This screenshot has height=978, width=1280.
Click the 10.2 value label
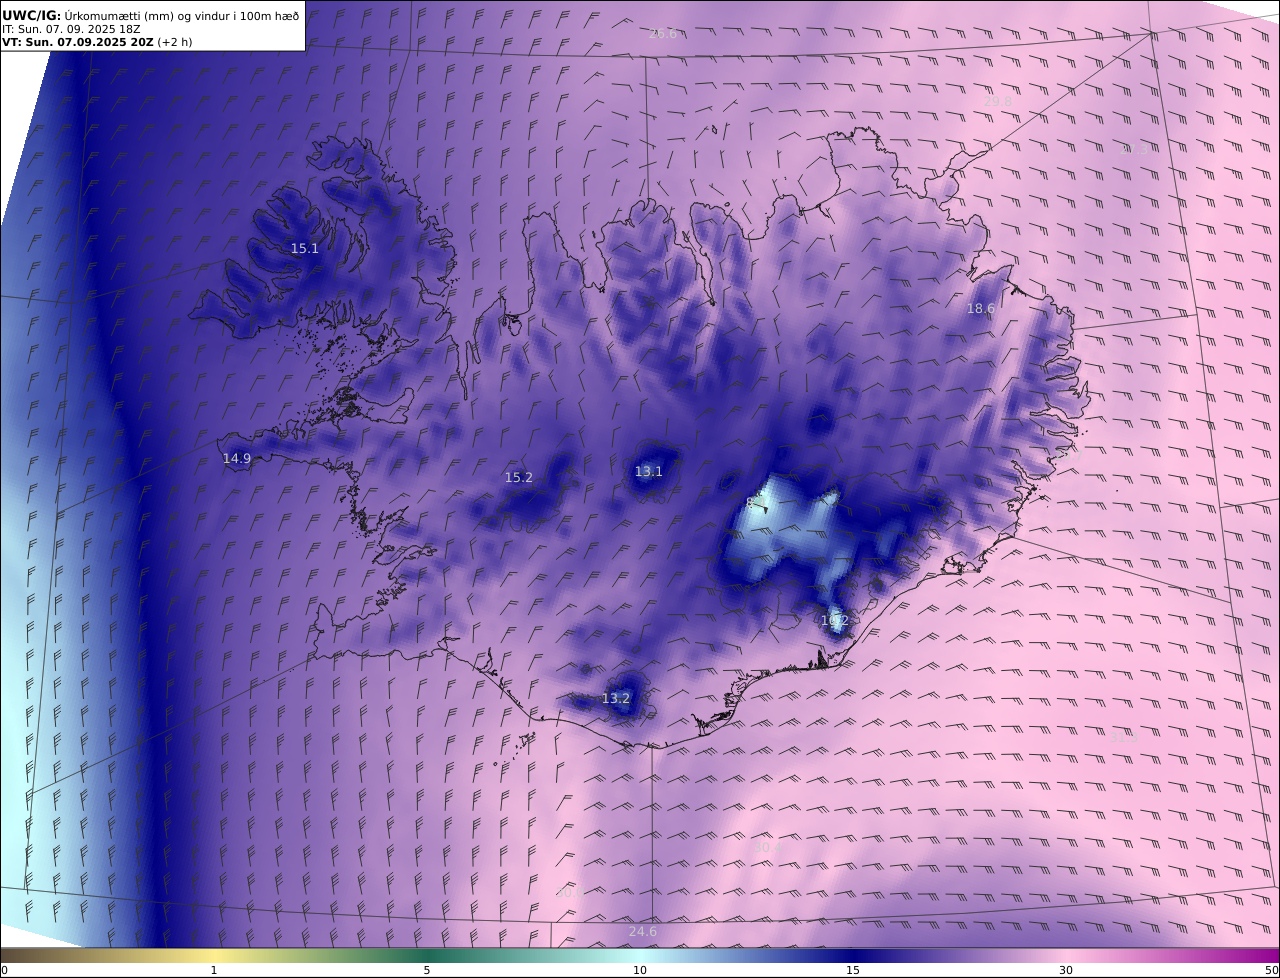(835, 621)
